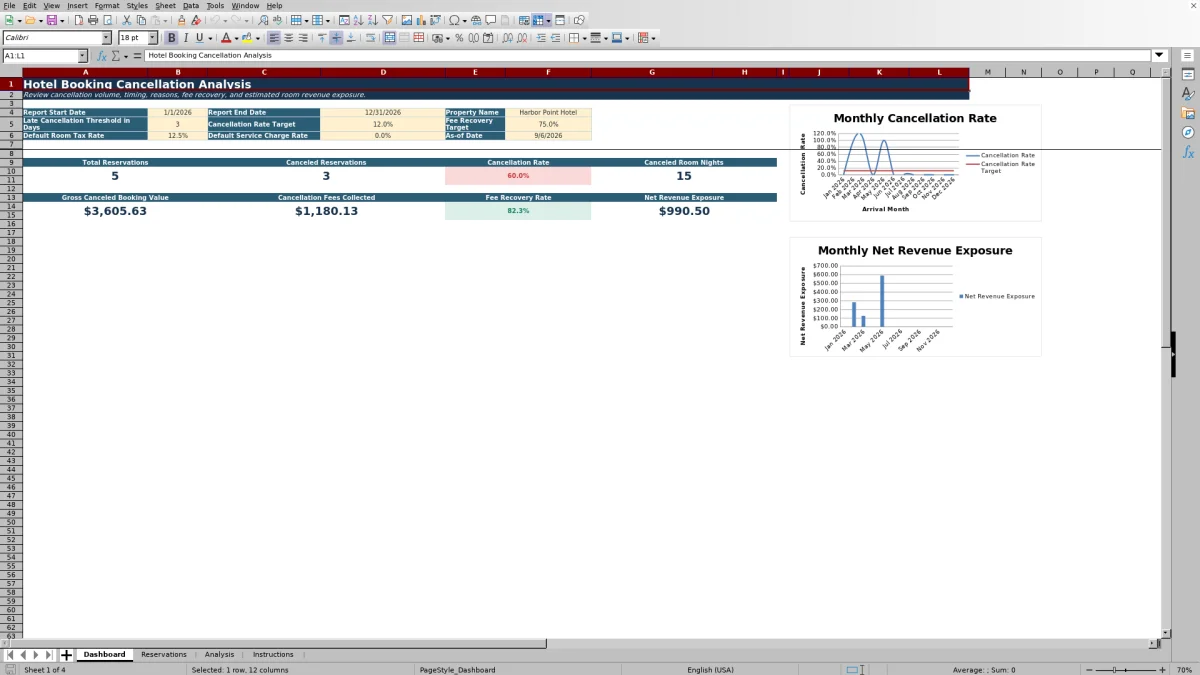Click the AutoFilter funnel icon
This screenshot has height=675, width=1200.
tap(387, 20)
